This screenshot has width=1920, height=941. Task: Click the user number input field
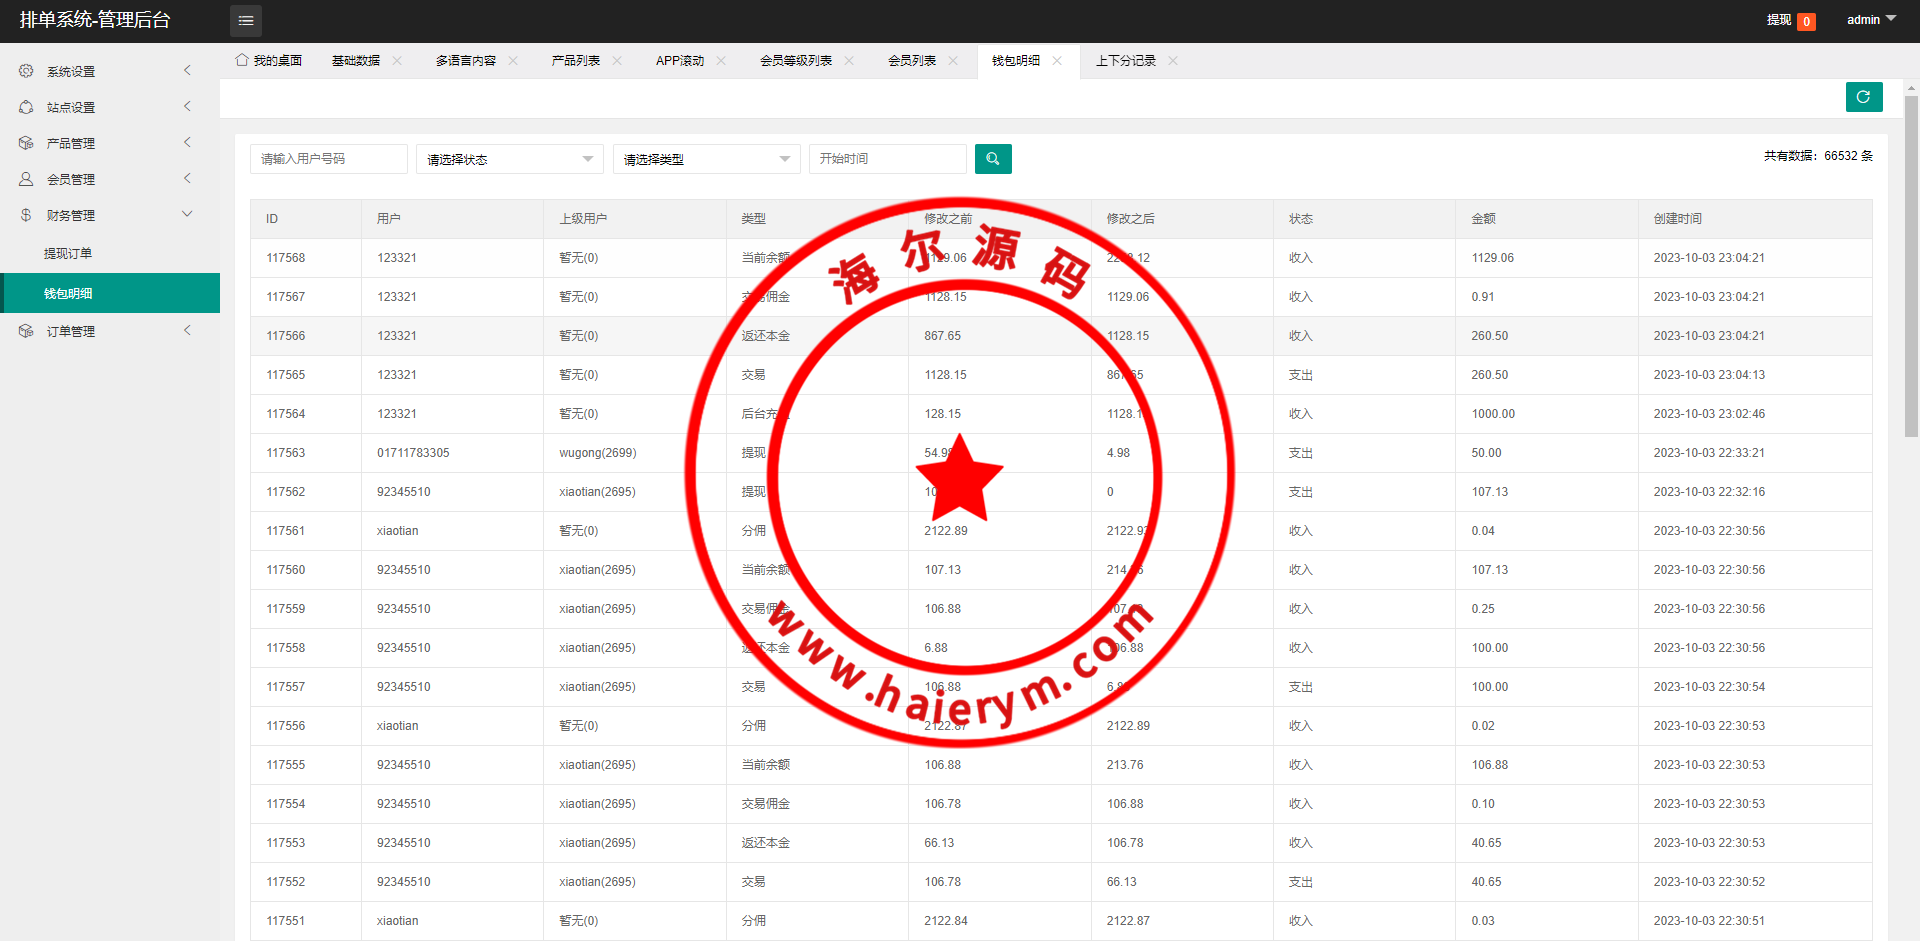pos(328,159)
